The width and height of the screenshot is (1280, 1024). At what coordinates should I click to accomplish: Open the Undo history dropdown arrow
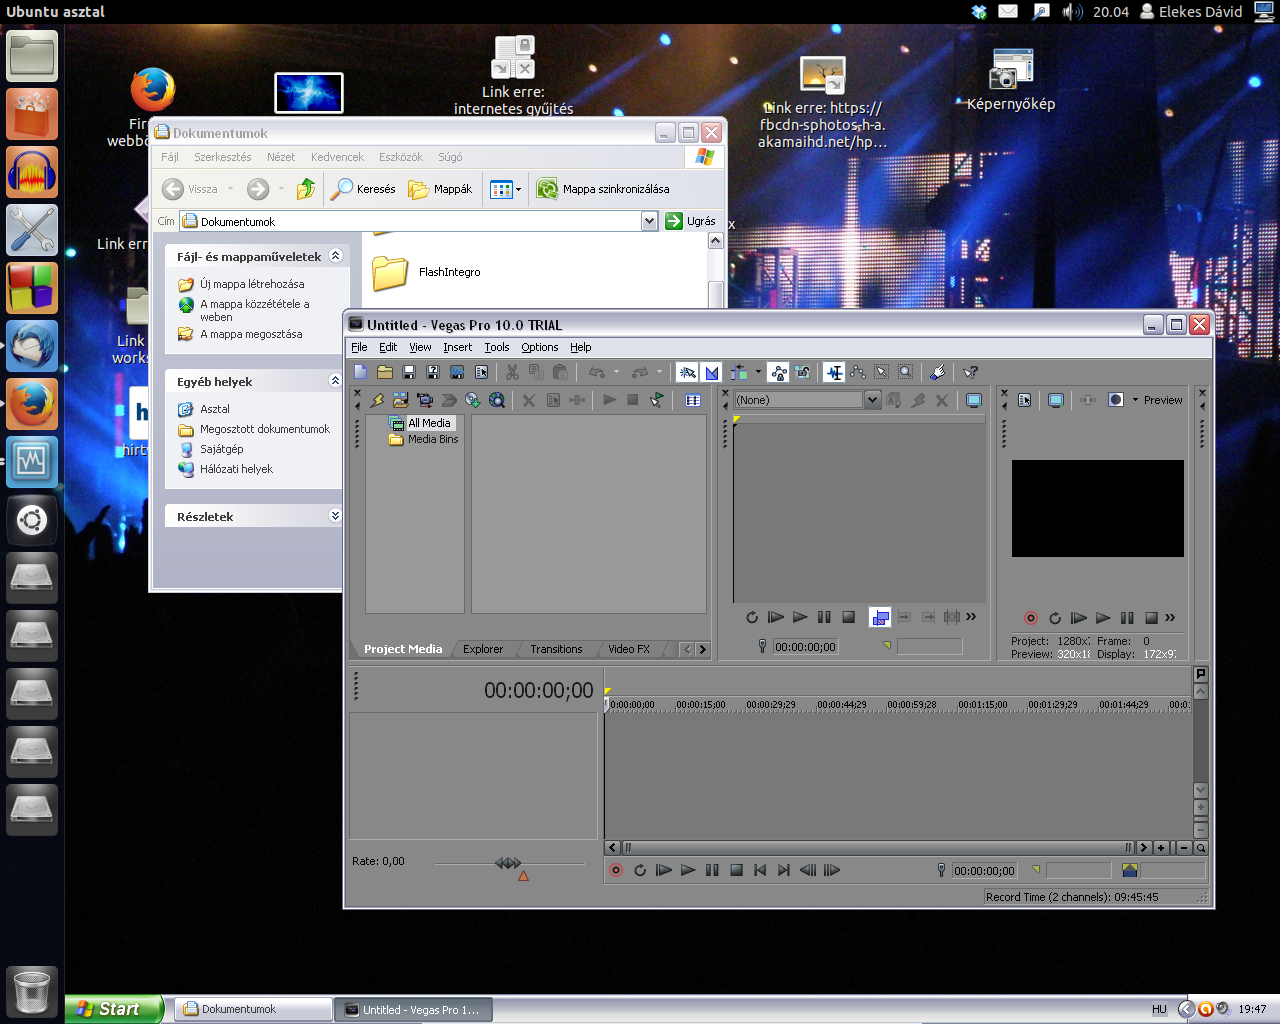click(616, 372)
